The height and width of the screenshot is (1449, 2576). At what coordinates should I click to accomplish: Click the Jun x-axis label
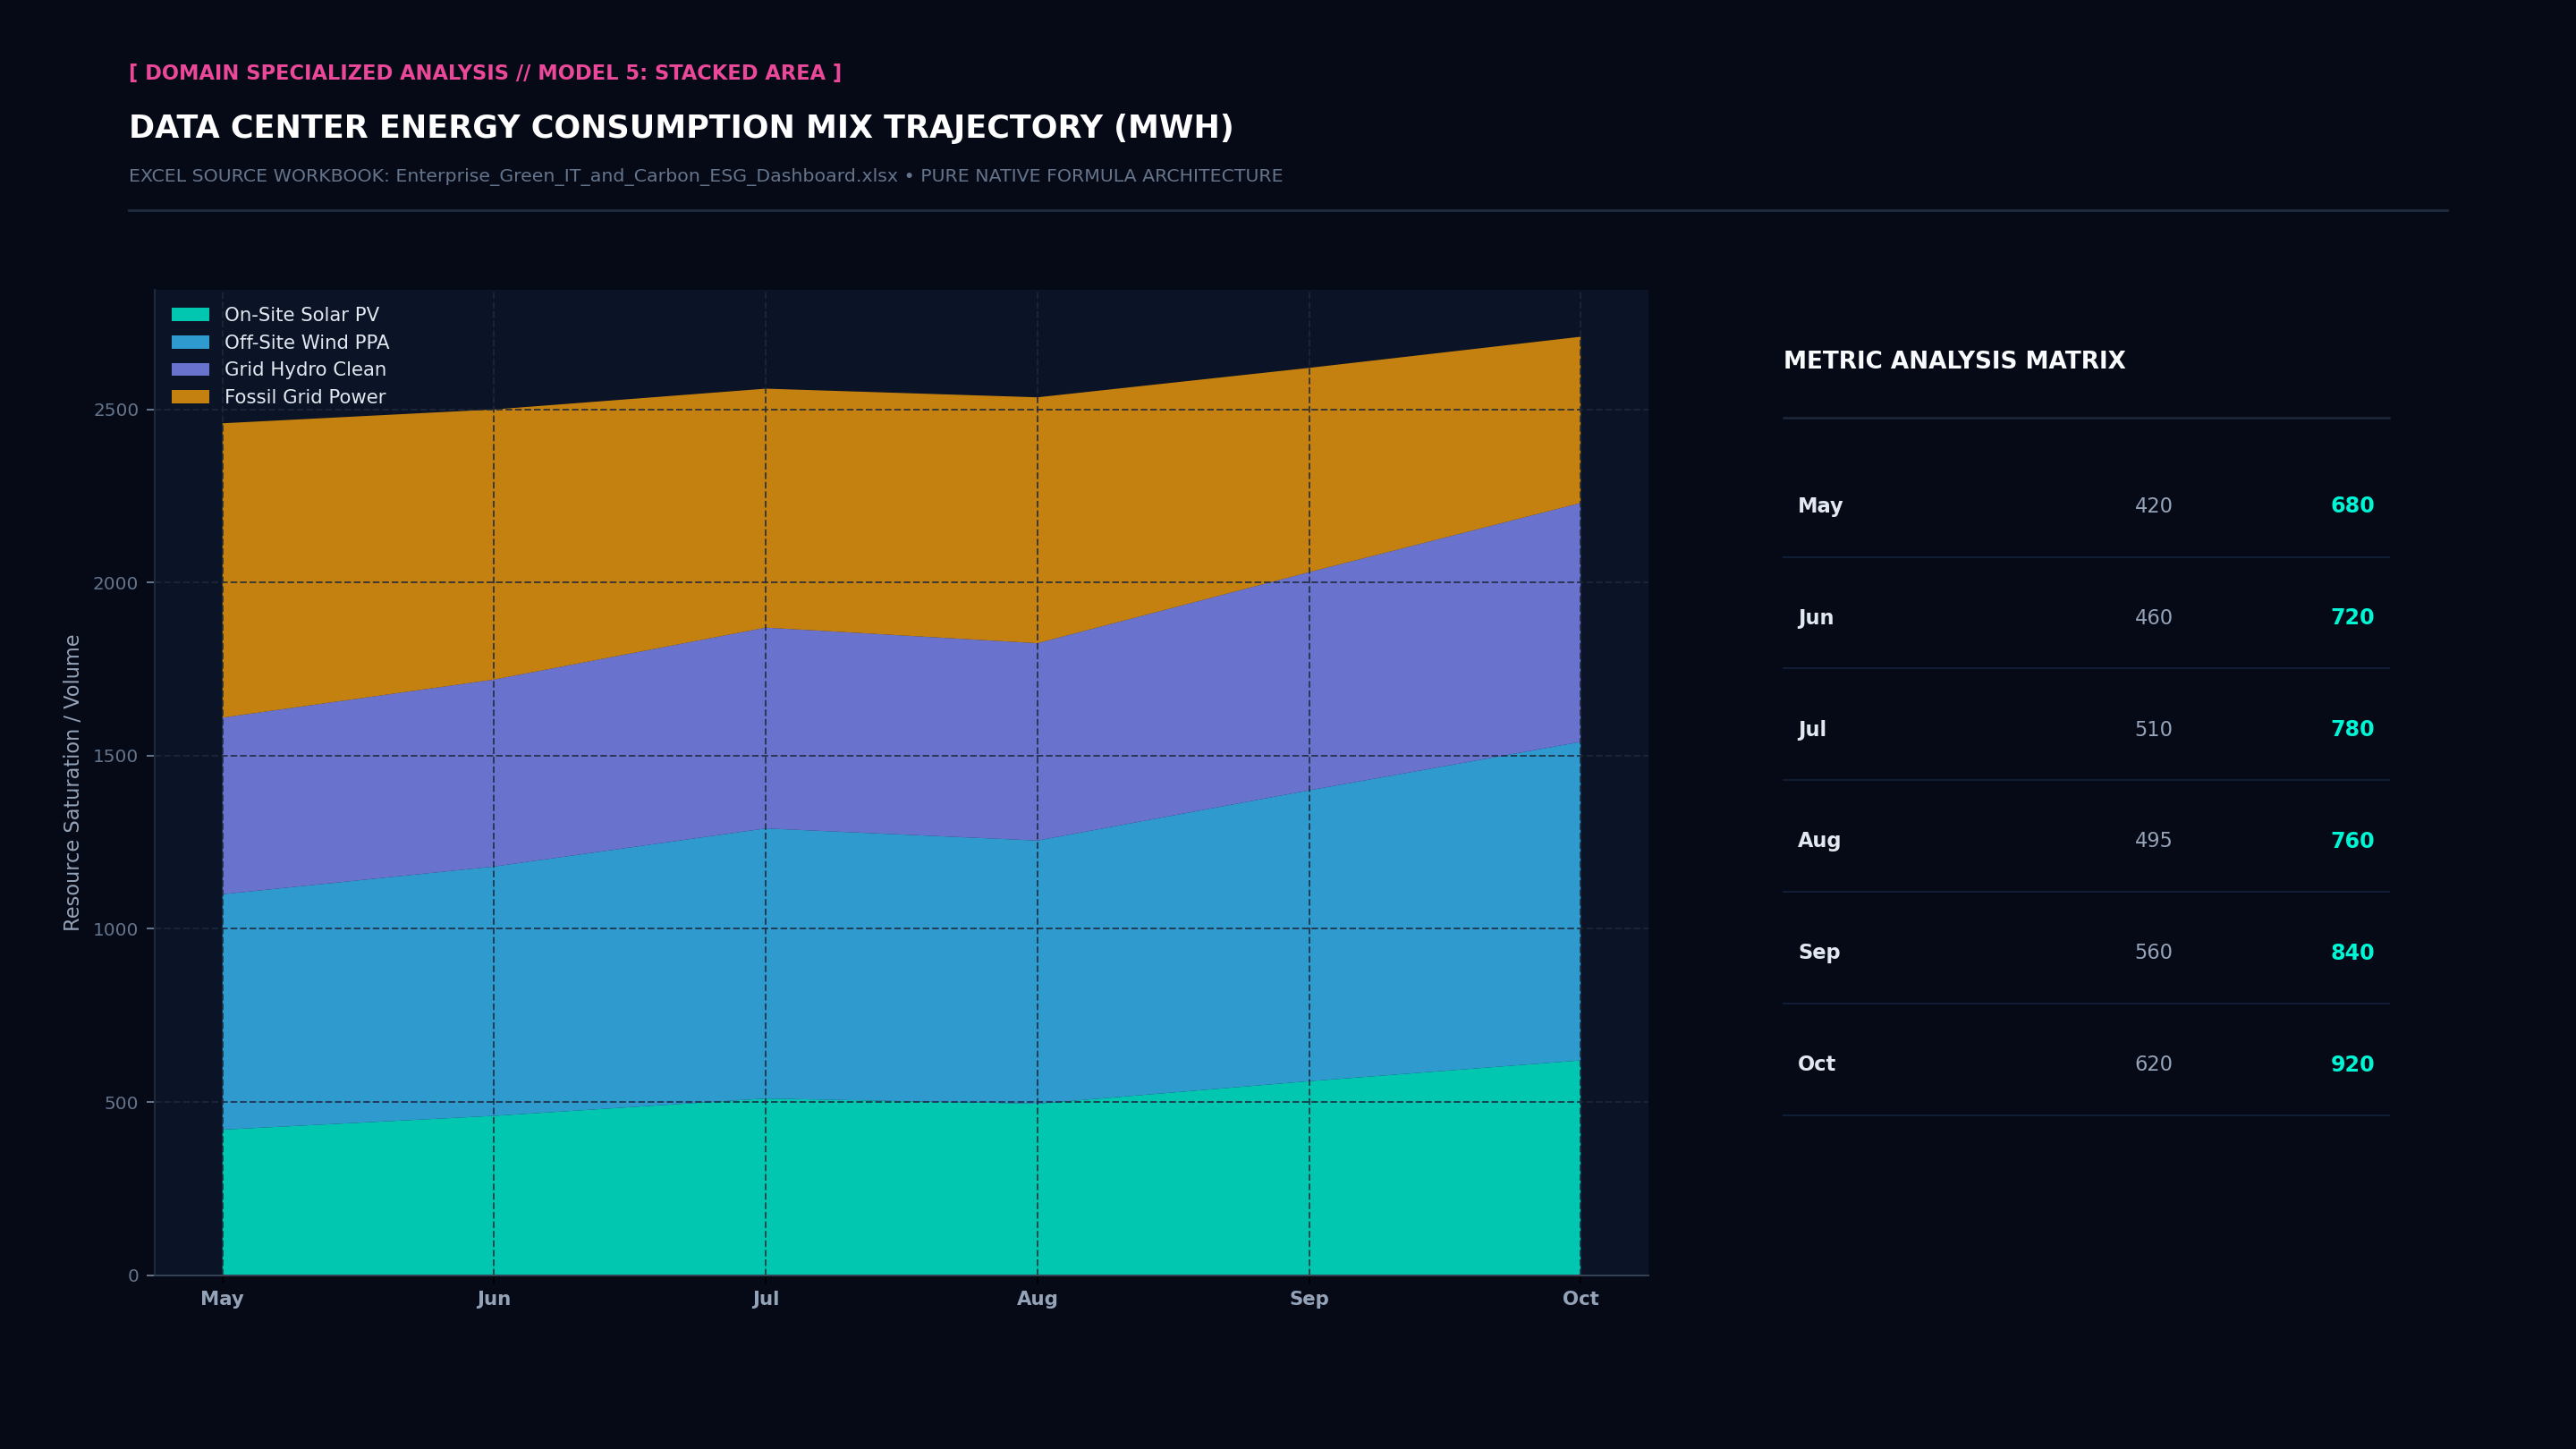tap(494, 1299)
